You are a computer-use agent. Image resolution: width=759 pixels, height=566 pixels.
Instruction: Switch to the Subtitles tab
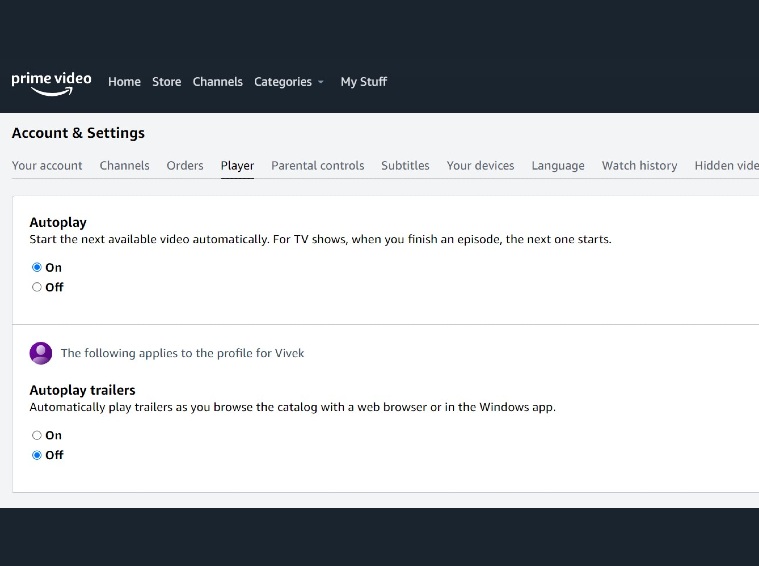405,166
